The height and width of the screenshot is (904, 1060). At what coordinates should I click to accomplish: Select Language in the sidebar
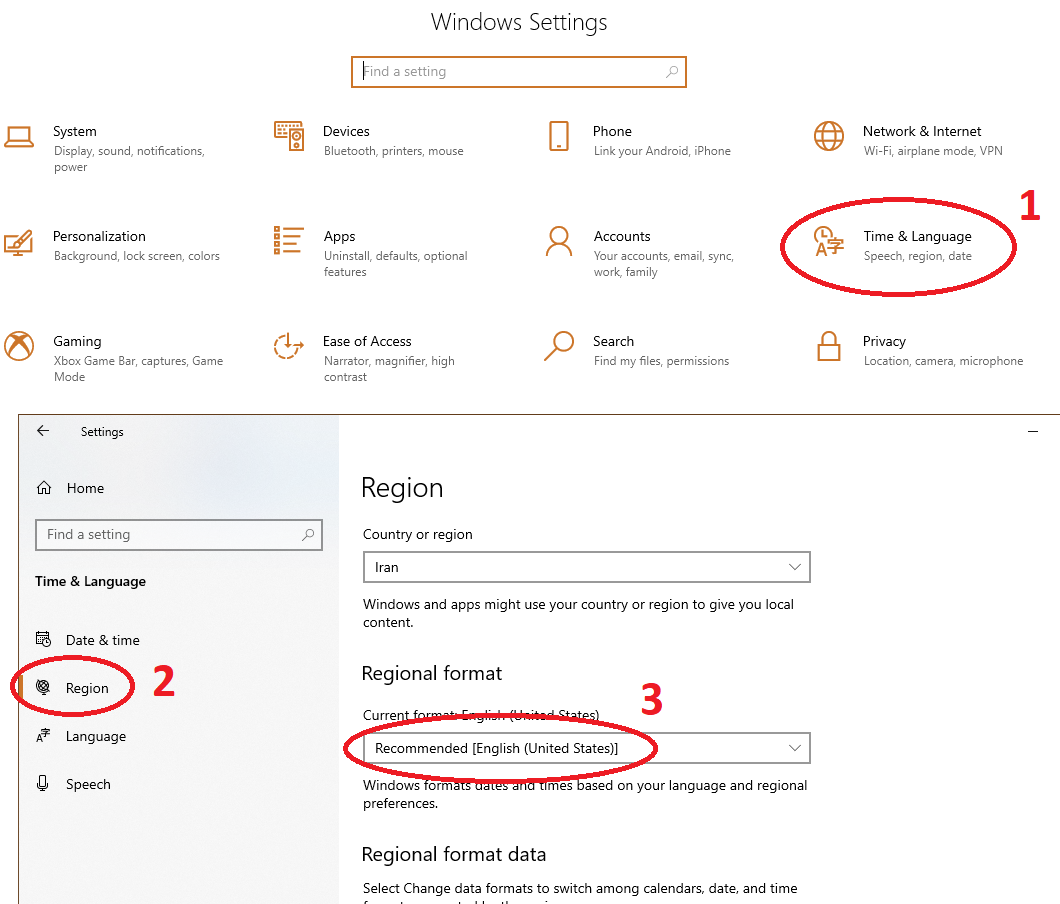pos(96,736)
